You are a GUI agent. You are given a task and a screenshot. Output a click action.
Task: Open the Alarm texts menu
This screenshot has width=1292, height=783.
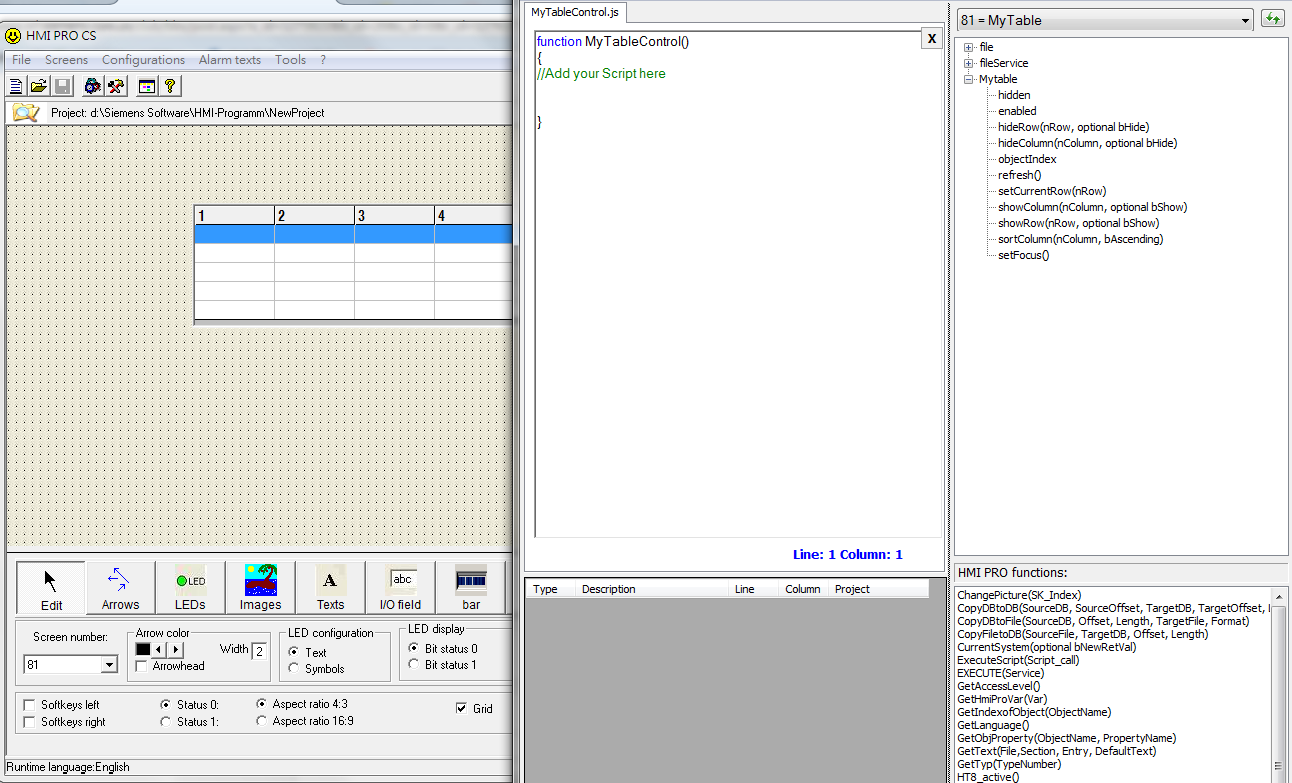[x=229, y=60]
